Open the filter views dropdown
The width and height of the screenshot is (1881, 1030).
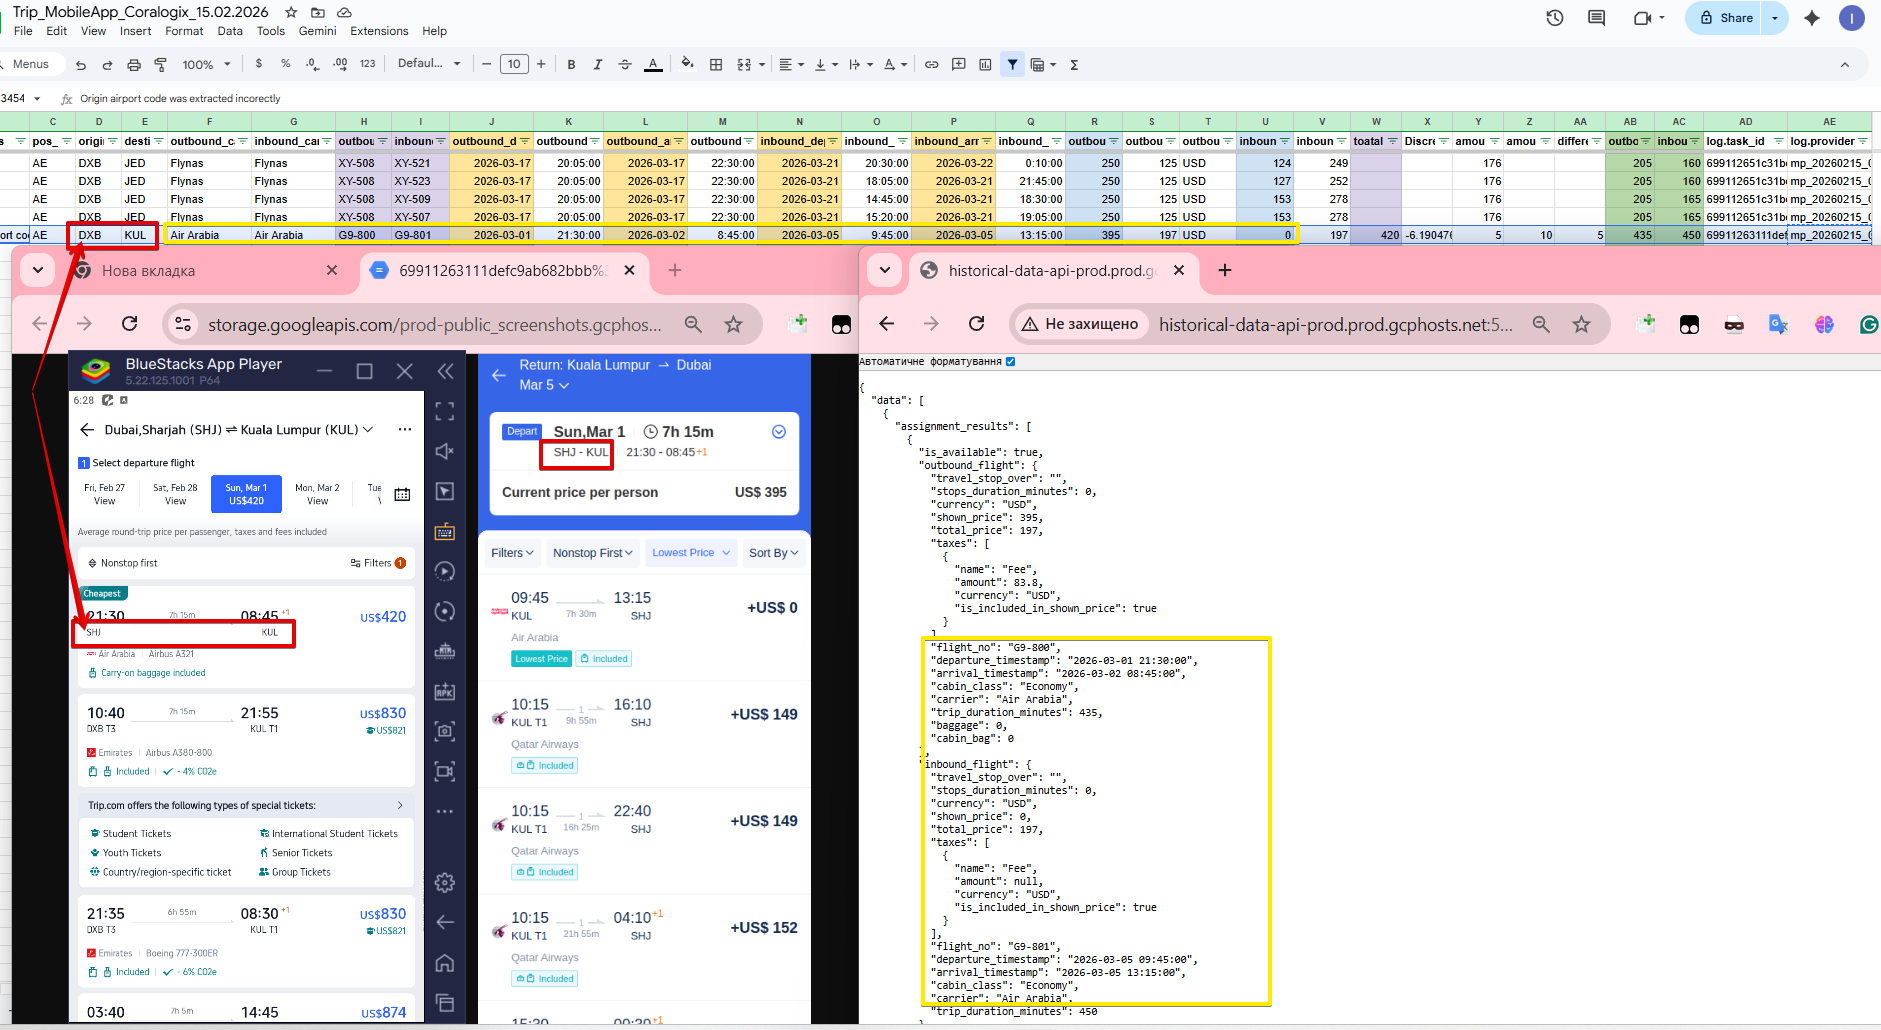tap(1044, 65)
